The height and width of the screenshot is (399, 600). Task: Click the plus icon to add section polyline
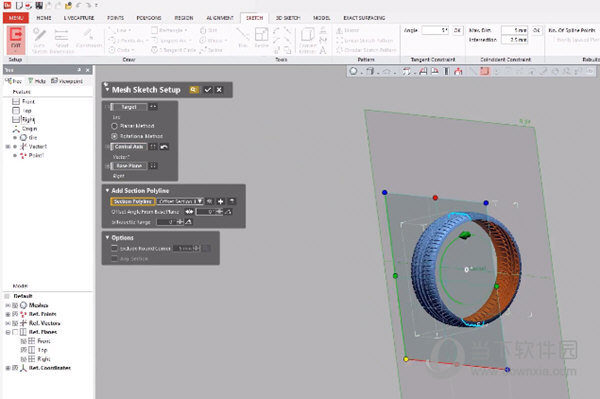220,201
